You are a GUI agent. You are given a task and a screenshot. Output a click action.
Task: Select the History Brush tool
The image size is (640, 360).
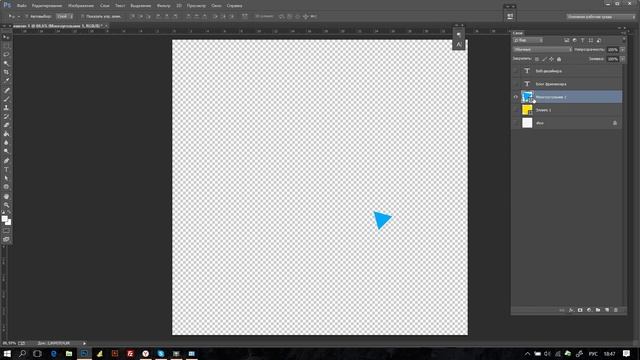click(x=6, y=117)
